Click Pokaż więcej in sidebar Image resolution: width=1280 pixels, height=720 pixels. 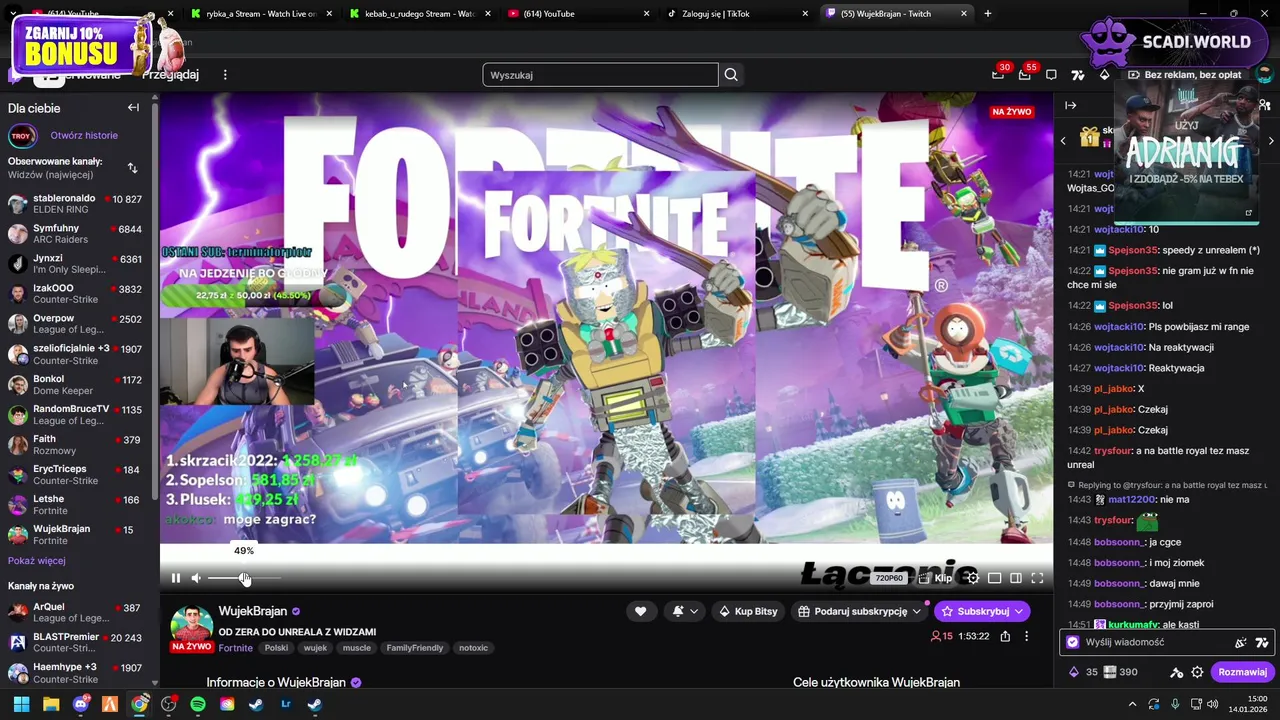[37, 561]
